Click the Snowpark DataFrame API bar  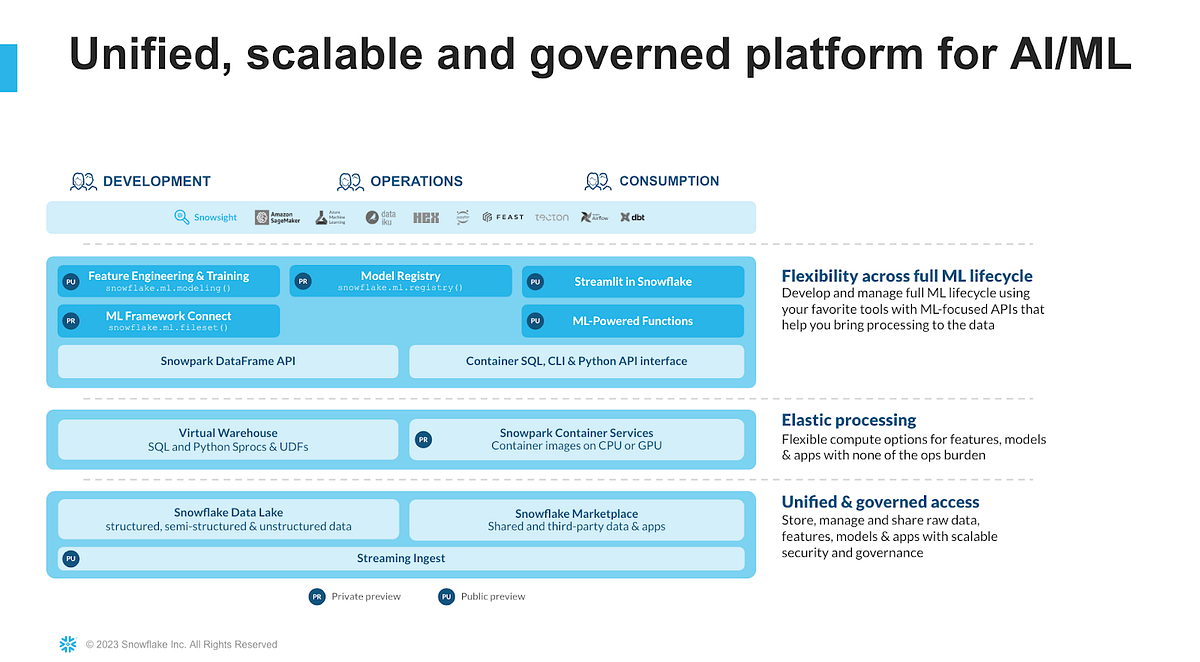pyautogui.click(x=227, y=361)
